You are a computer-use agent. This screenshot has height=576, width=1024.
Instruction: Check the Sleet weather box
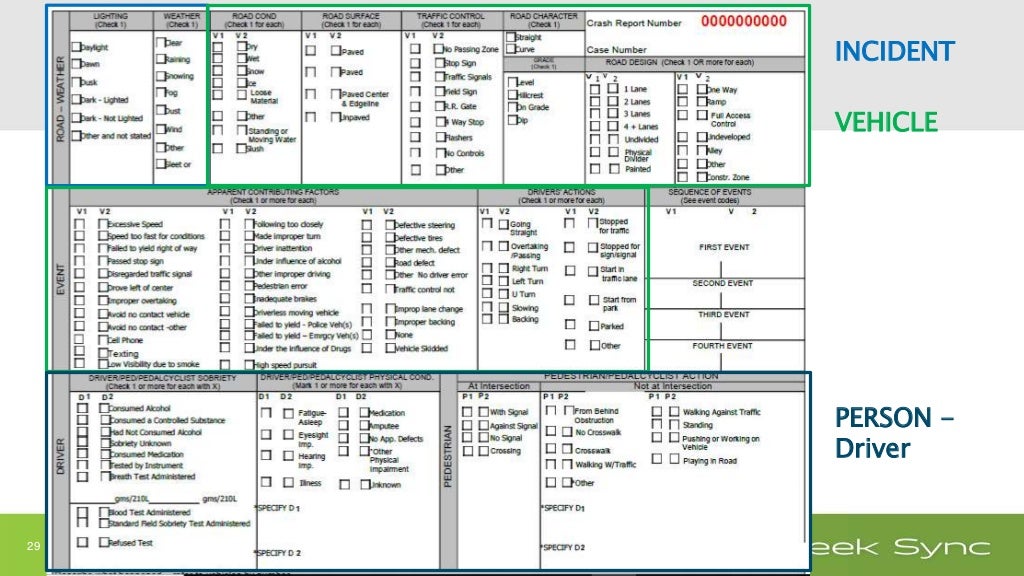161,164
